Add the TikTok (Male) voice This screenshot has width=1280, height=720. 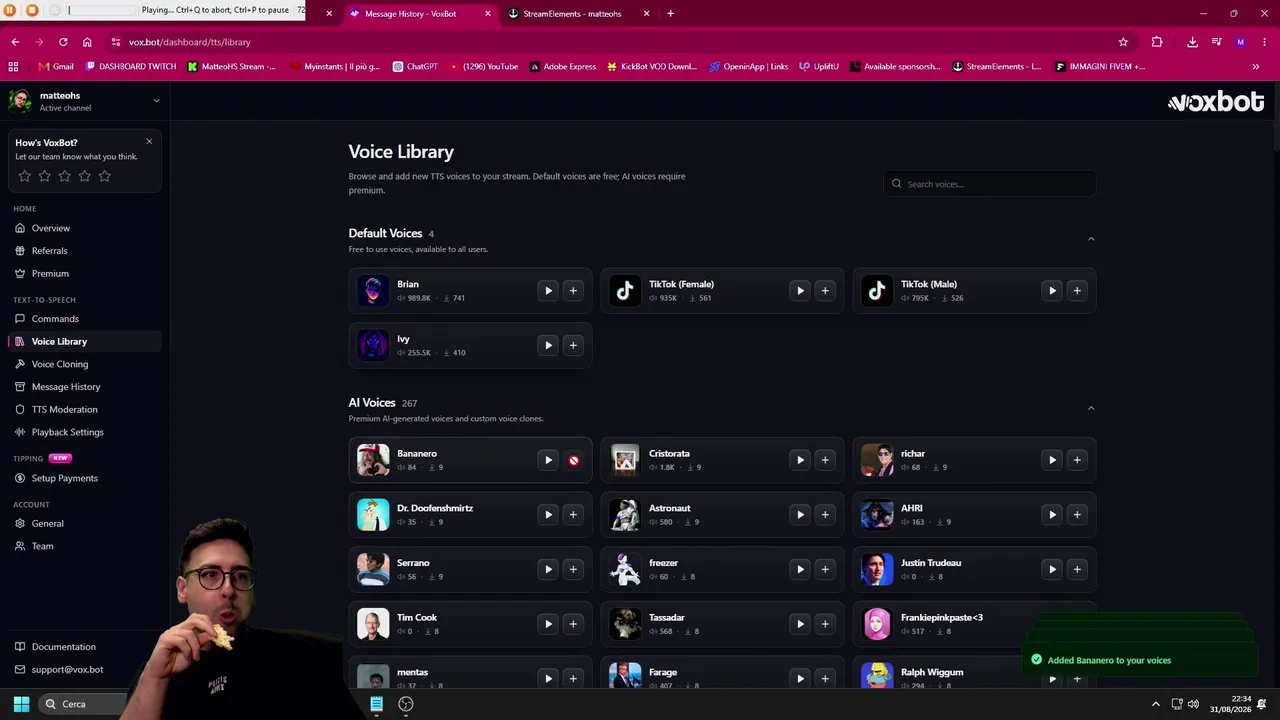1077,291
